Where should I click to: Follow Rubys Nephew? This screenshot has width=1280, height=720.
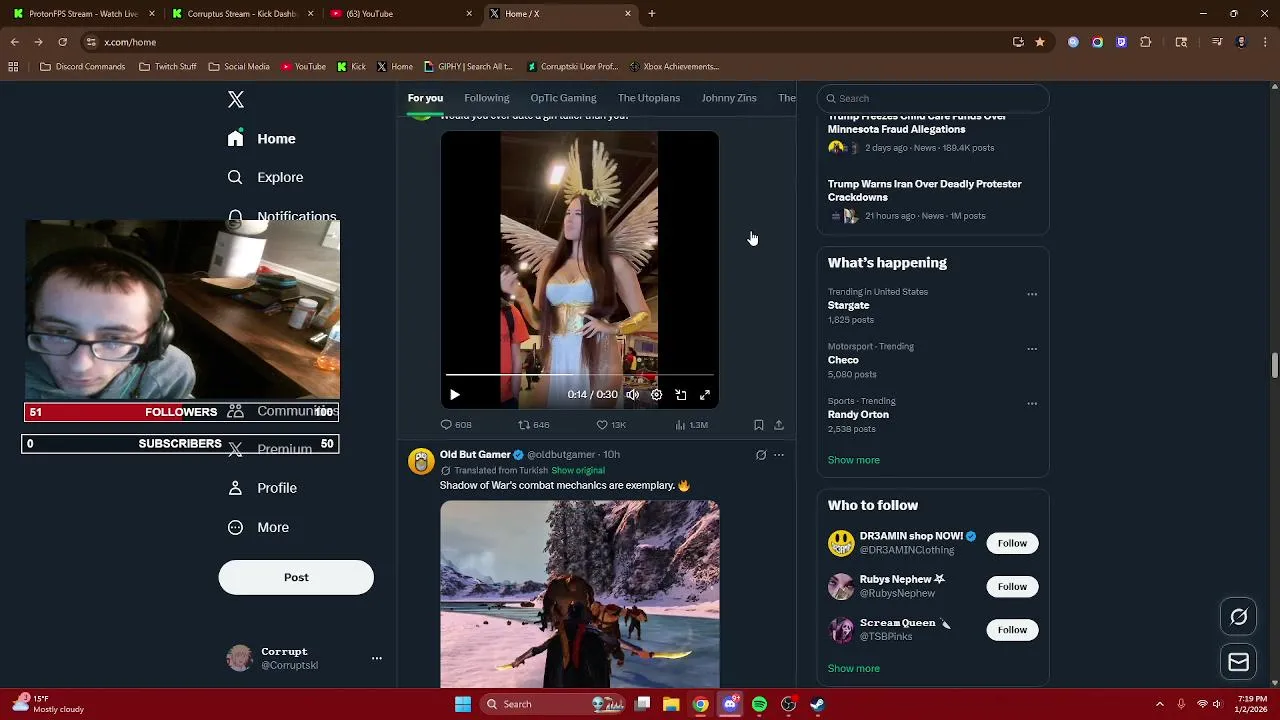point(1012,586)
